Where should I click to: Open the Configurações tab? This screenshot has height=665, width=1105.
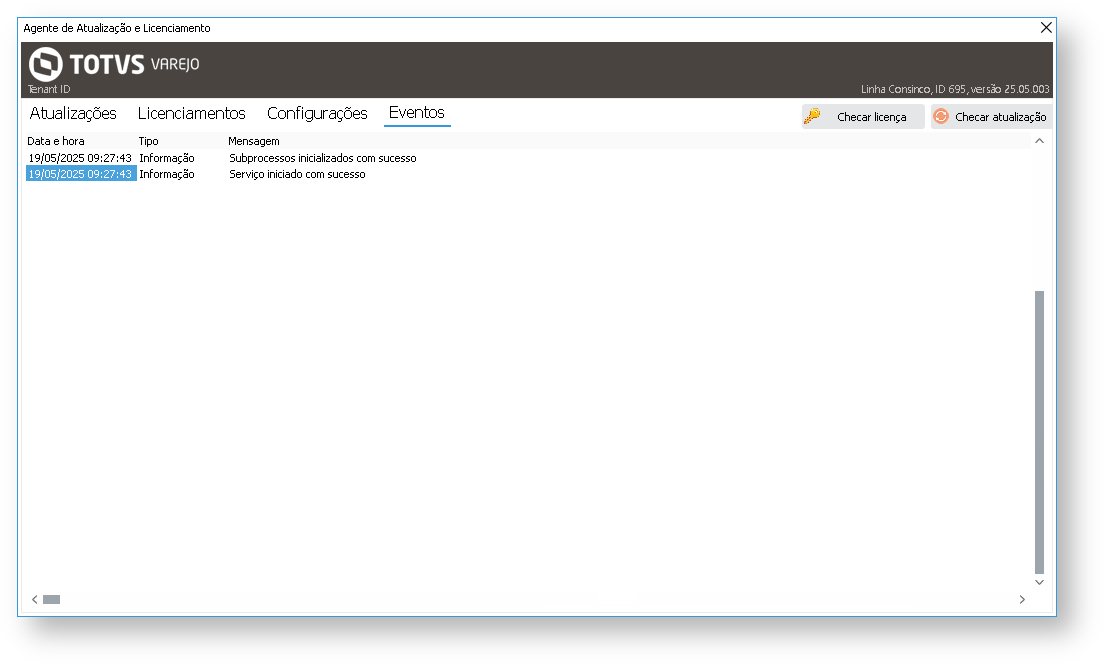(x=317, y=113)
